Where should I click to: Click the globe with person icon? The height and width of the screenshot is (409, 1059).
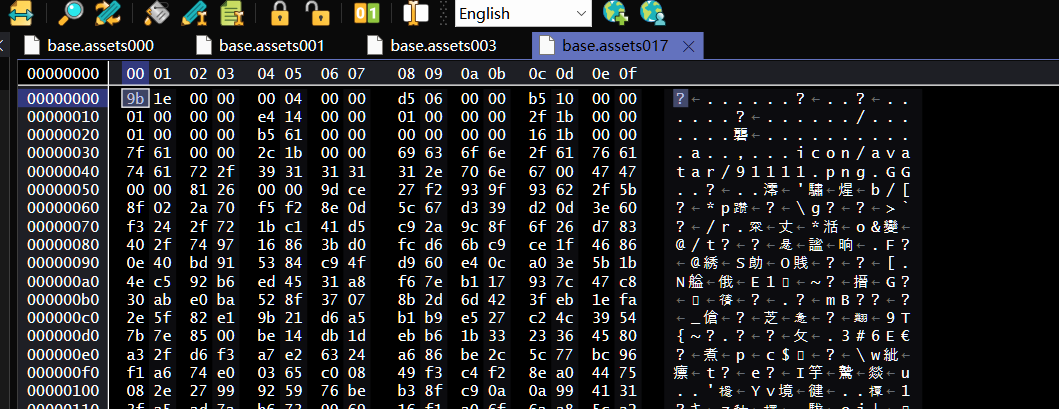tap(652, 13)
